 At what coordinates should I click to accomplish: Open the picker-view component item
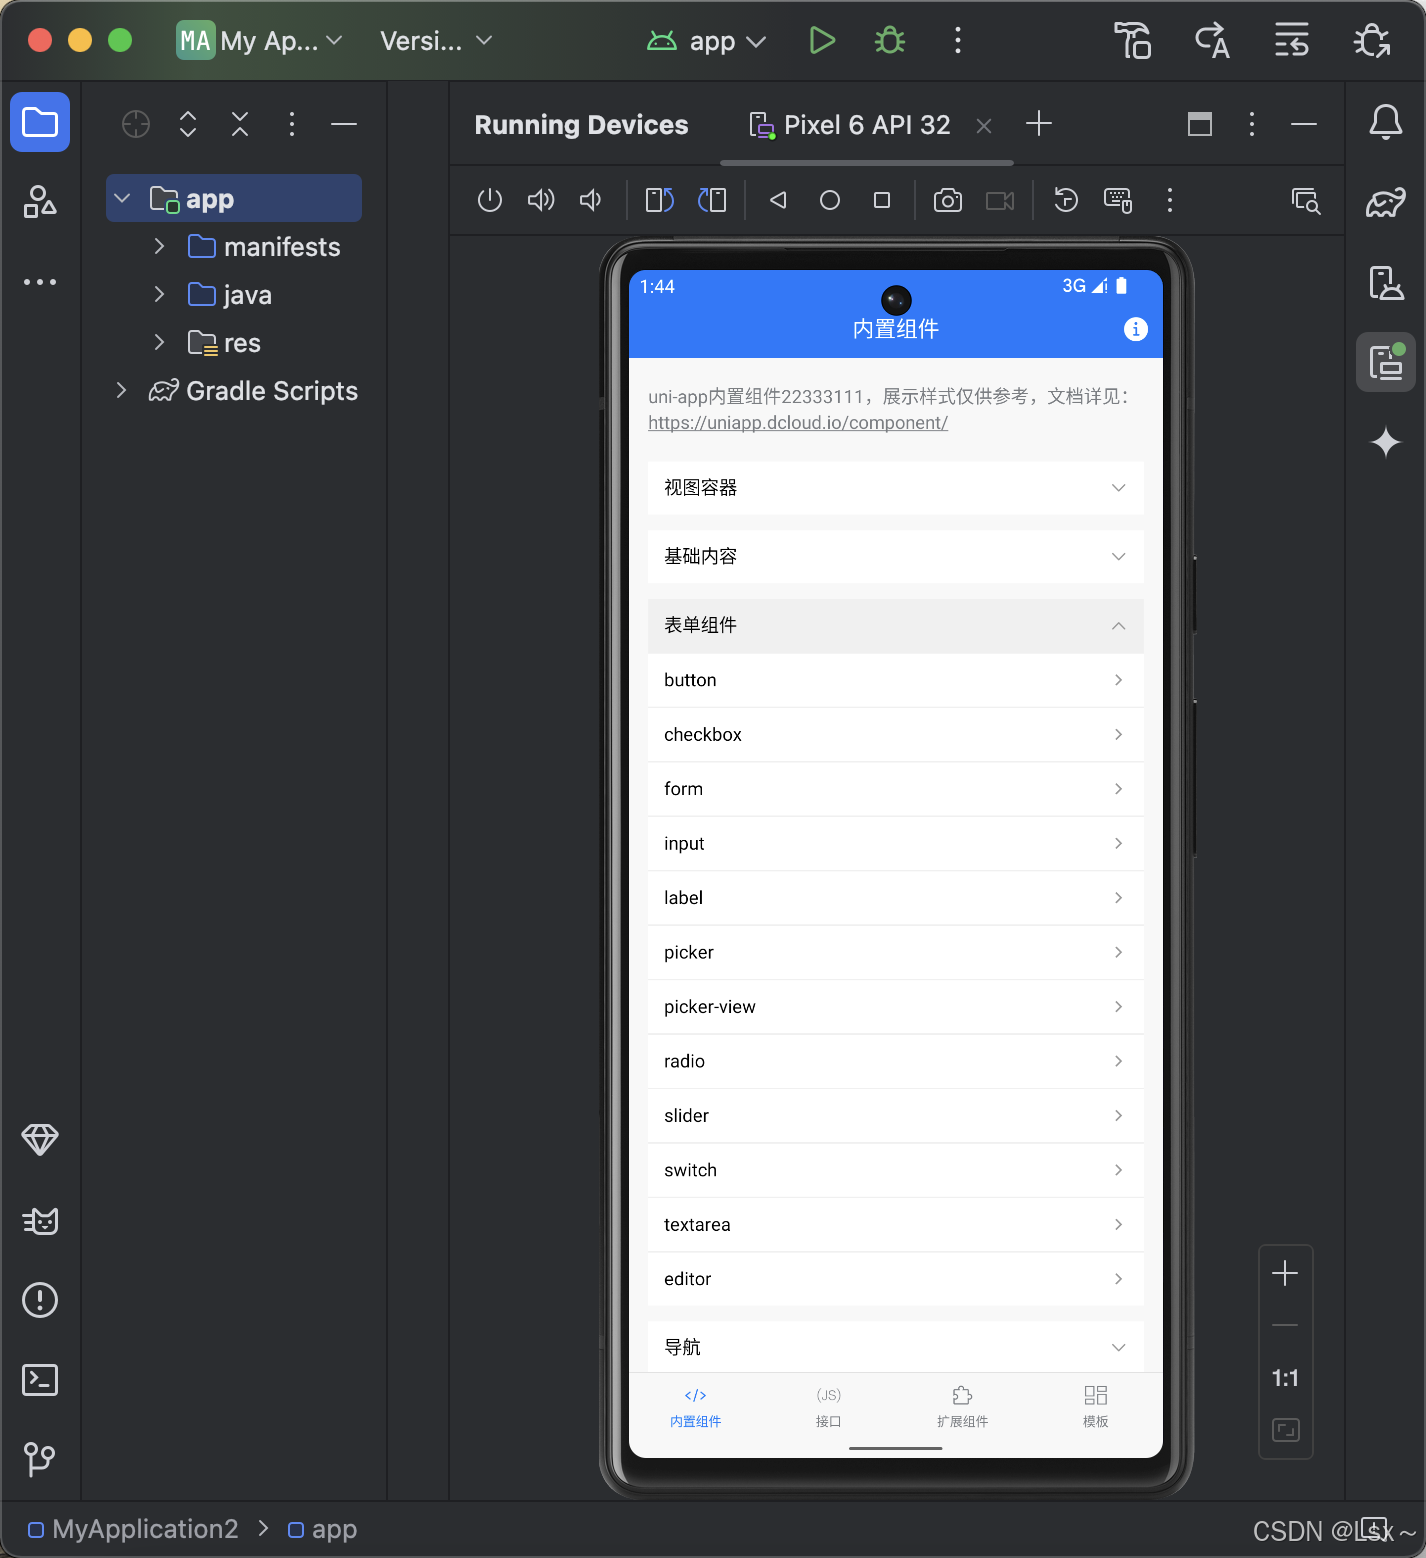(896, 1007)
